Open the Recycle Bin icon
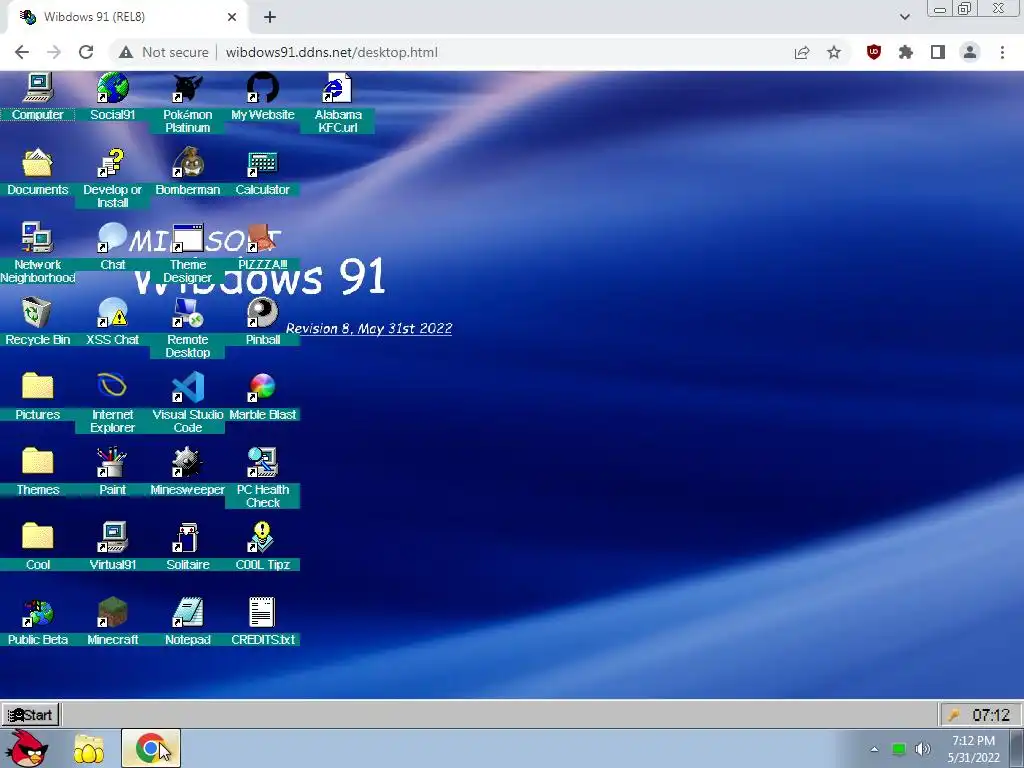The image size is (1024, 768). tap(37, 321)
